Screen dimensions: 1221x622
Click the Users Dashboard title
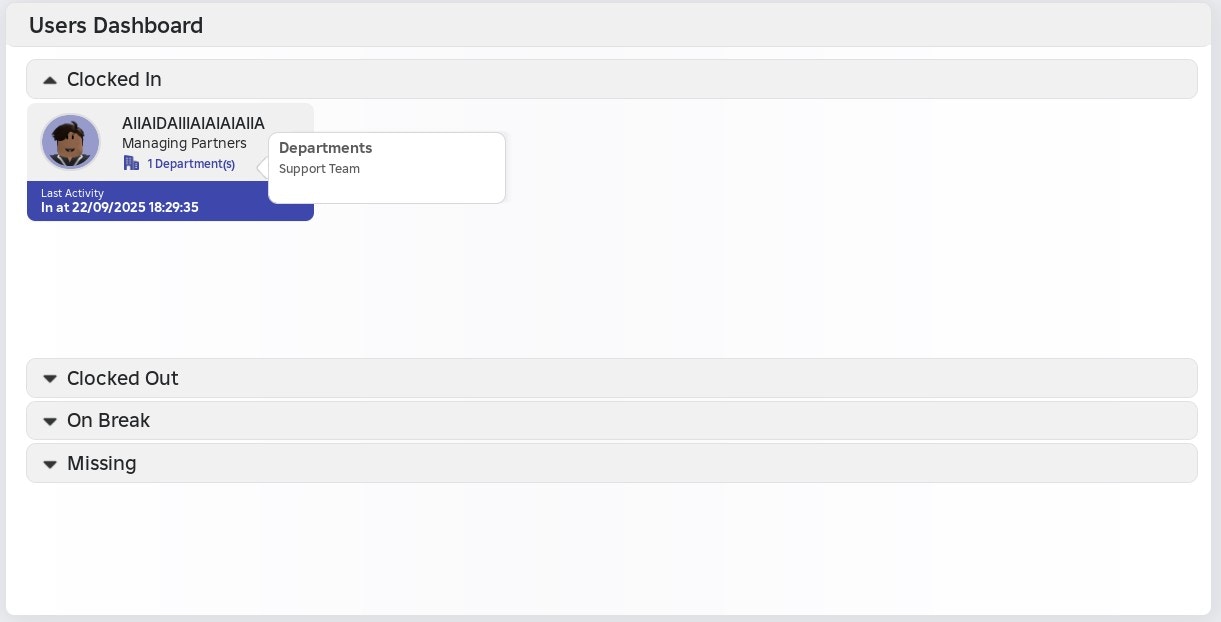coord(116,26)
